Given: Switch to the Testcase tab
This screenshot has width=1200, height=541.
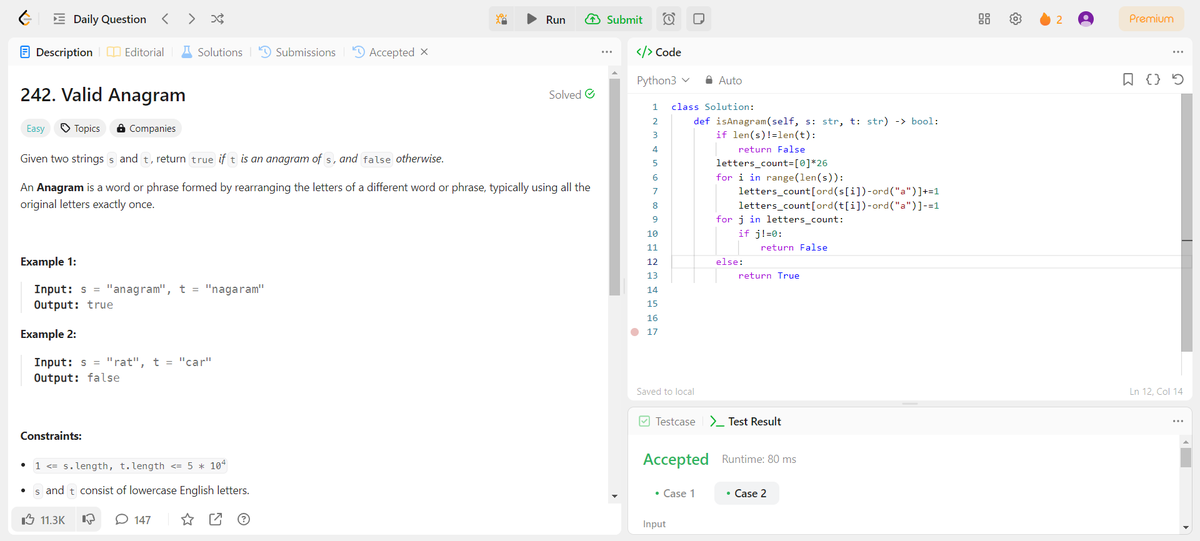Looking at the screenshot, I should pyautogui.click(x=667, y=421).
